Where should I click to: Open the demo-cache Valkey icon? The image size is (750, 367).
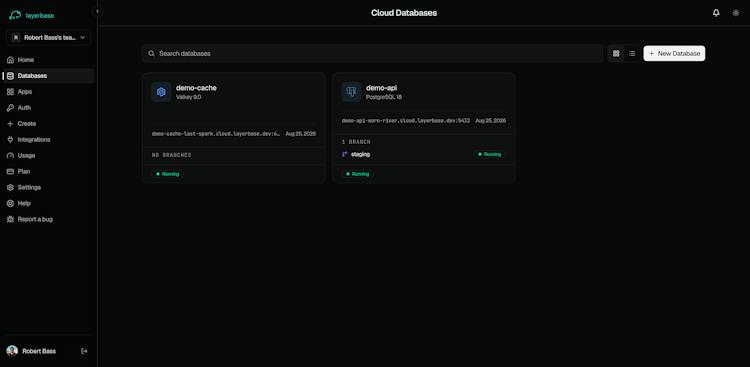(161, 92)
